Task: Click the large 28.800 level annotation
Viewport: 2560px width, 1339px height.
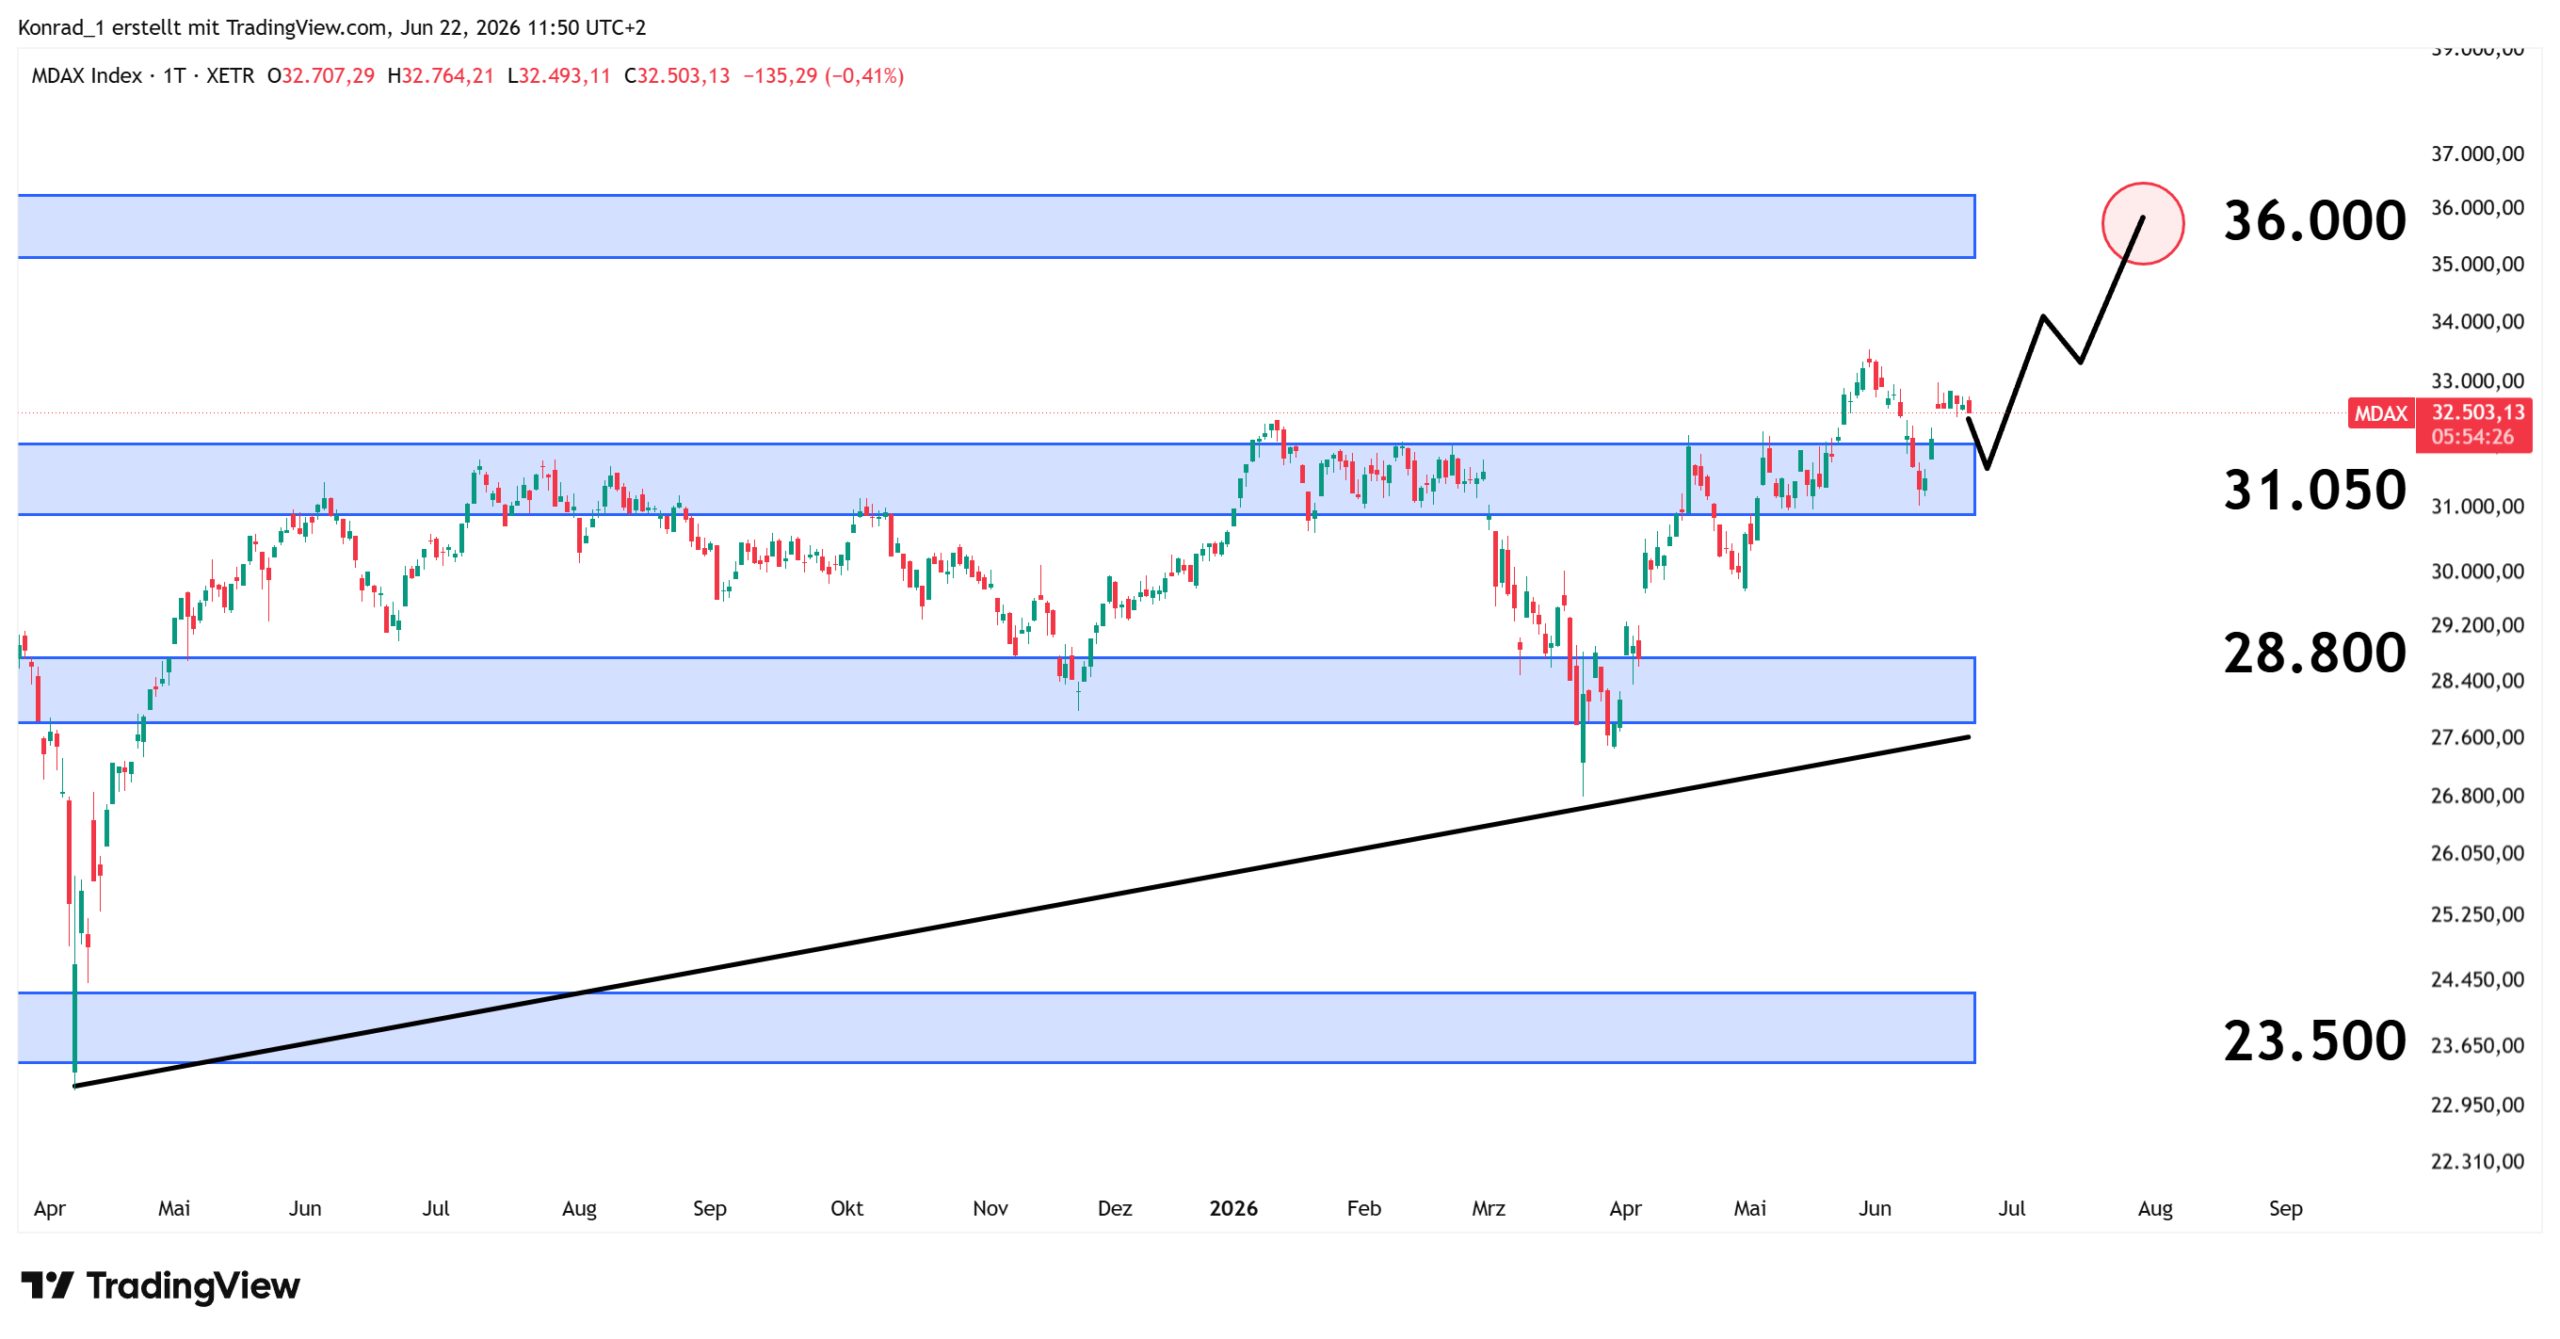Action: [x=2314, y=653]
